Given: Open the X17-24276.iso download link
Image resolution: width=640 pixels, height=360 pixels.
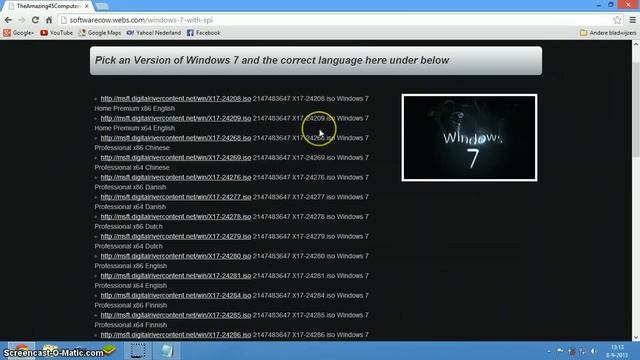Looking at the screenshot, I should (x=176, y=177).
